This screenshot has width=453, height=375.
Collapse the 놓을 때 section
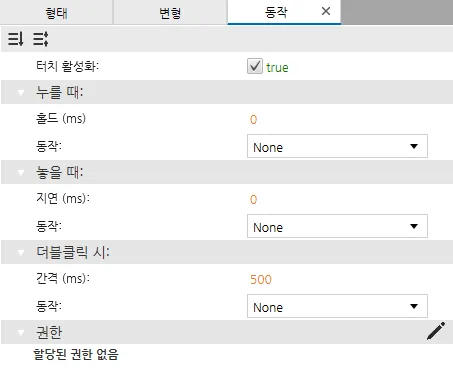[21, 172]
